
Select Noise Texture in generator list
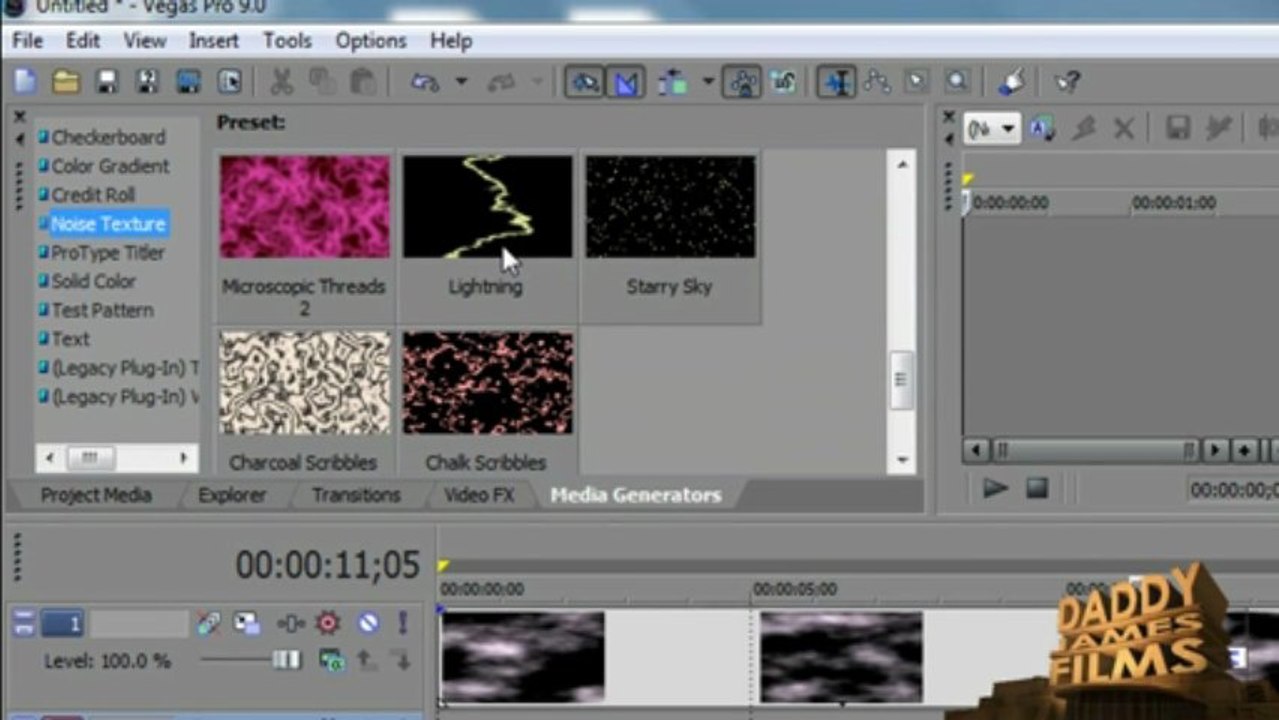coord(108,224)
